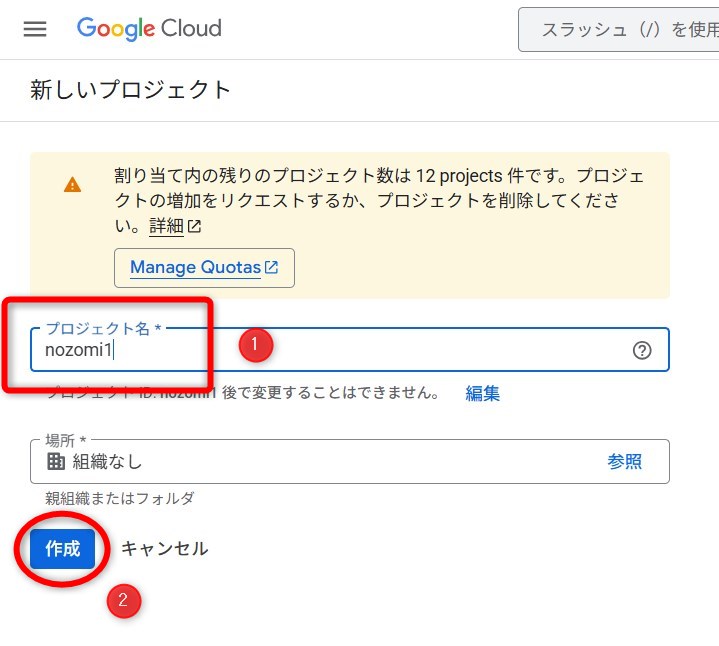Click the quota warning message text
Image resolution: width=719 pixels, height=646 pixels.
[x=380, y=188]
